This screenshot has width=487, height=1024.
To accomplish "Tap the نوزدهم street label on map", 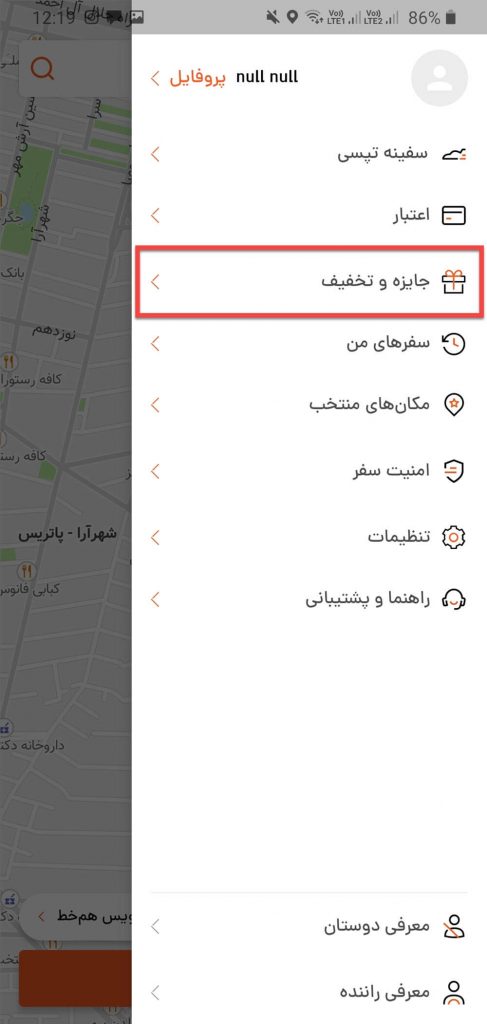I will click(x=55, y=332).
